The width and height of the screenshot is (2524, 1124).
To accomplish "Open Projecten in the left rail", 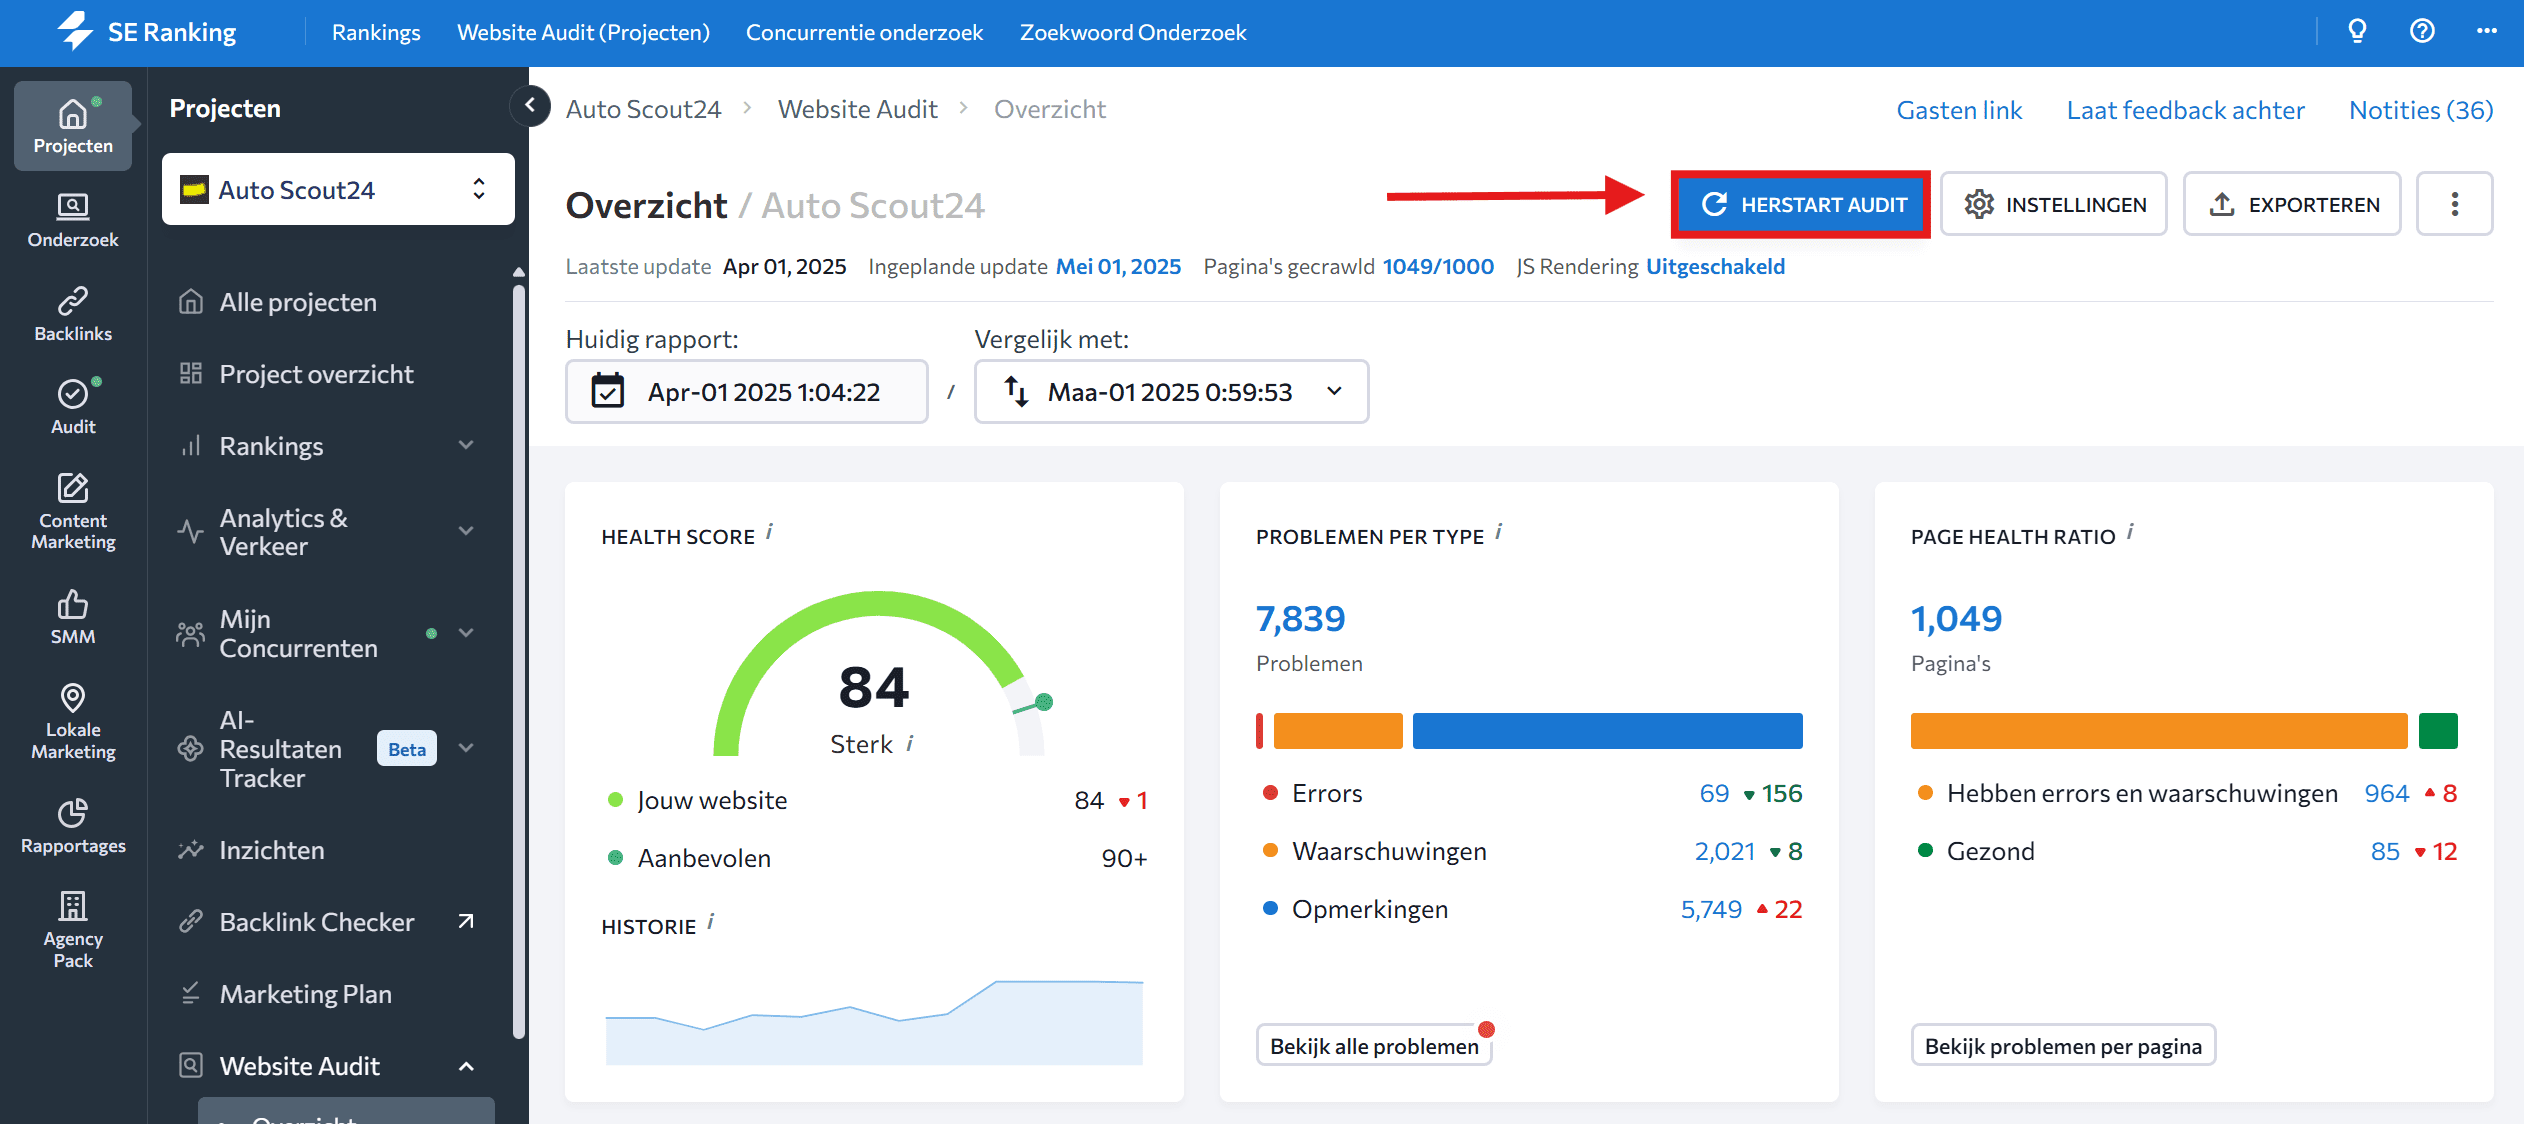I will pyautogui.click(x=73, y=126).
